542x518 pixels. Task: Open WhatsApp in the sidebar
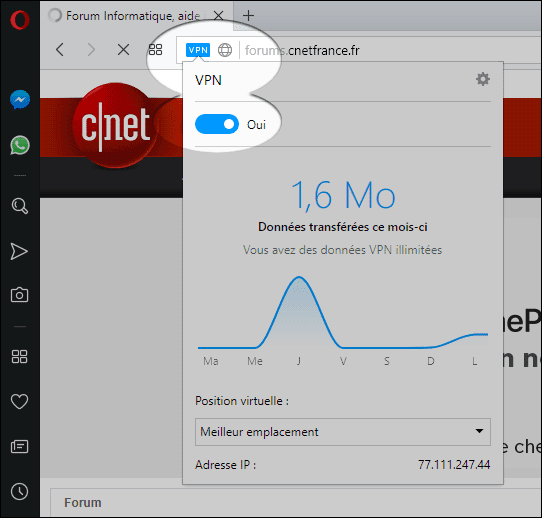pyautogui.click(x=20, y=145)
